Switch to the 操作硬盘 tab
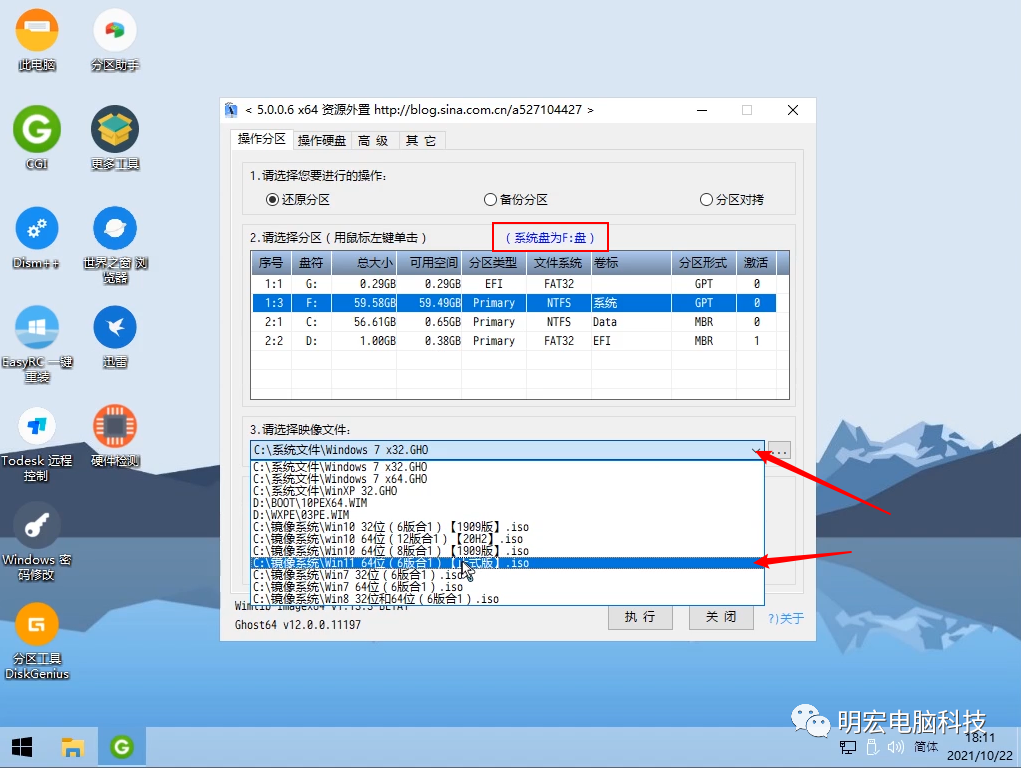Screen dimensions: 1021x768 click(x=322, y=141)
